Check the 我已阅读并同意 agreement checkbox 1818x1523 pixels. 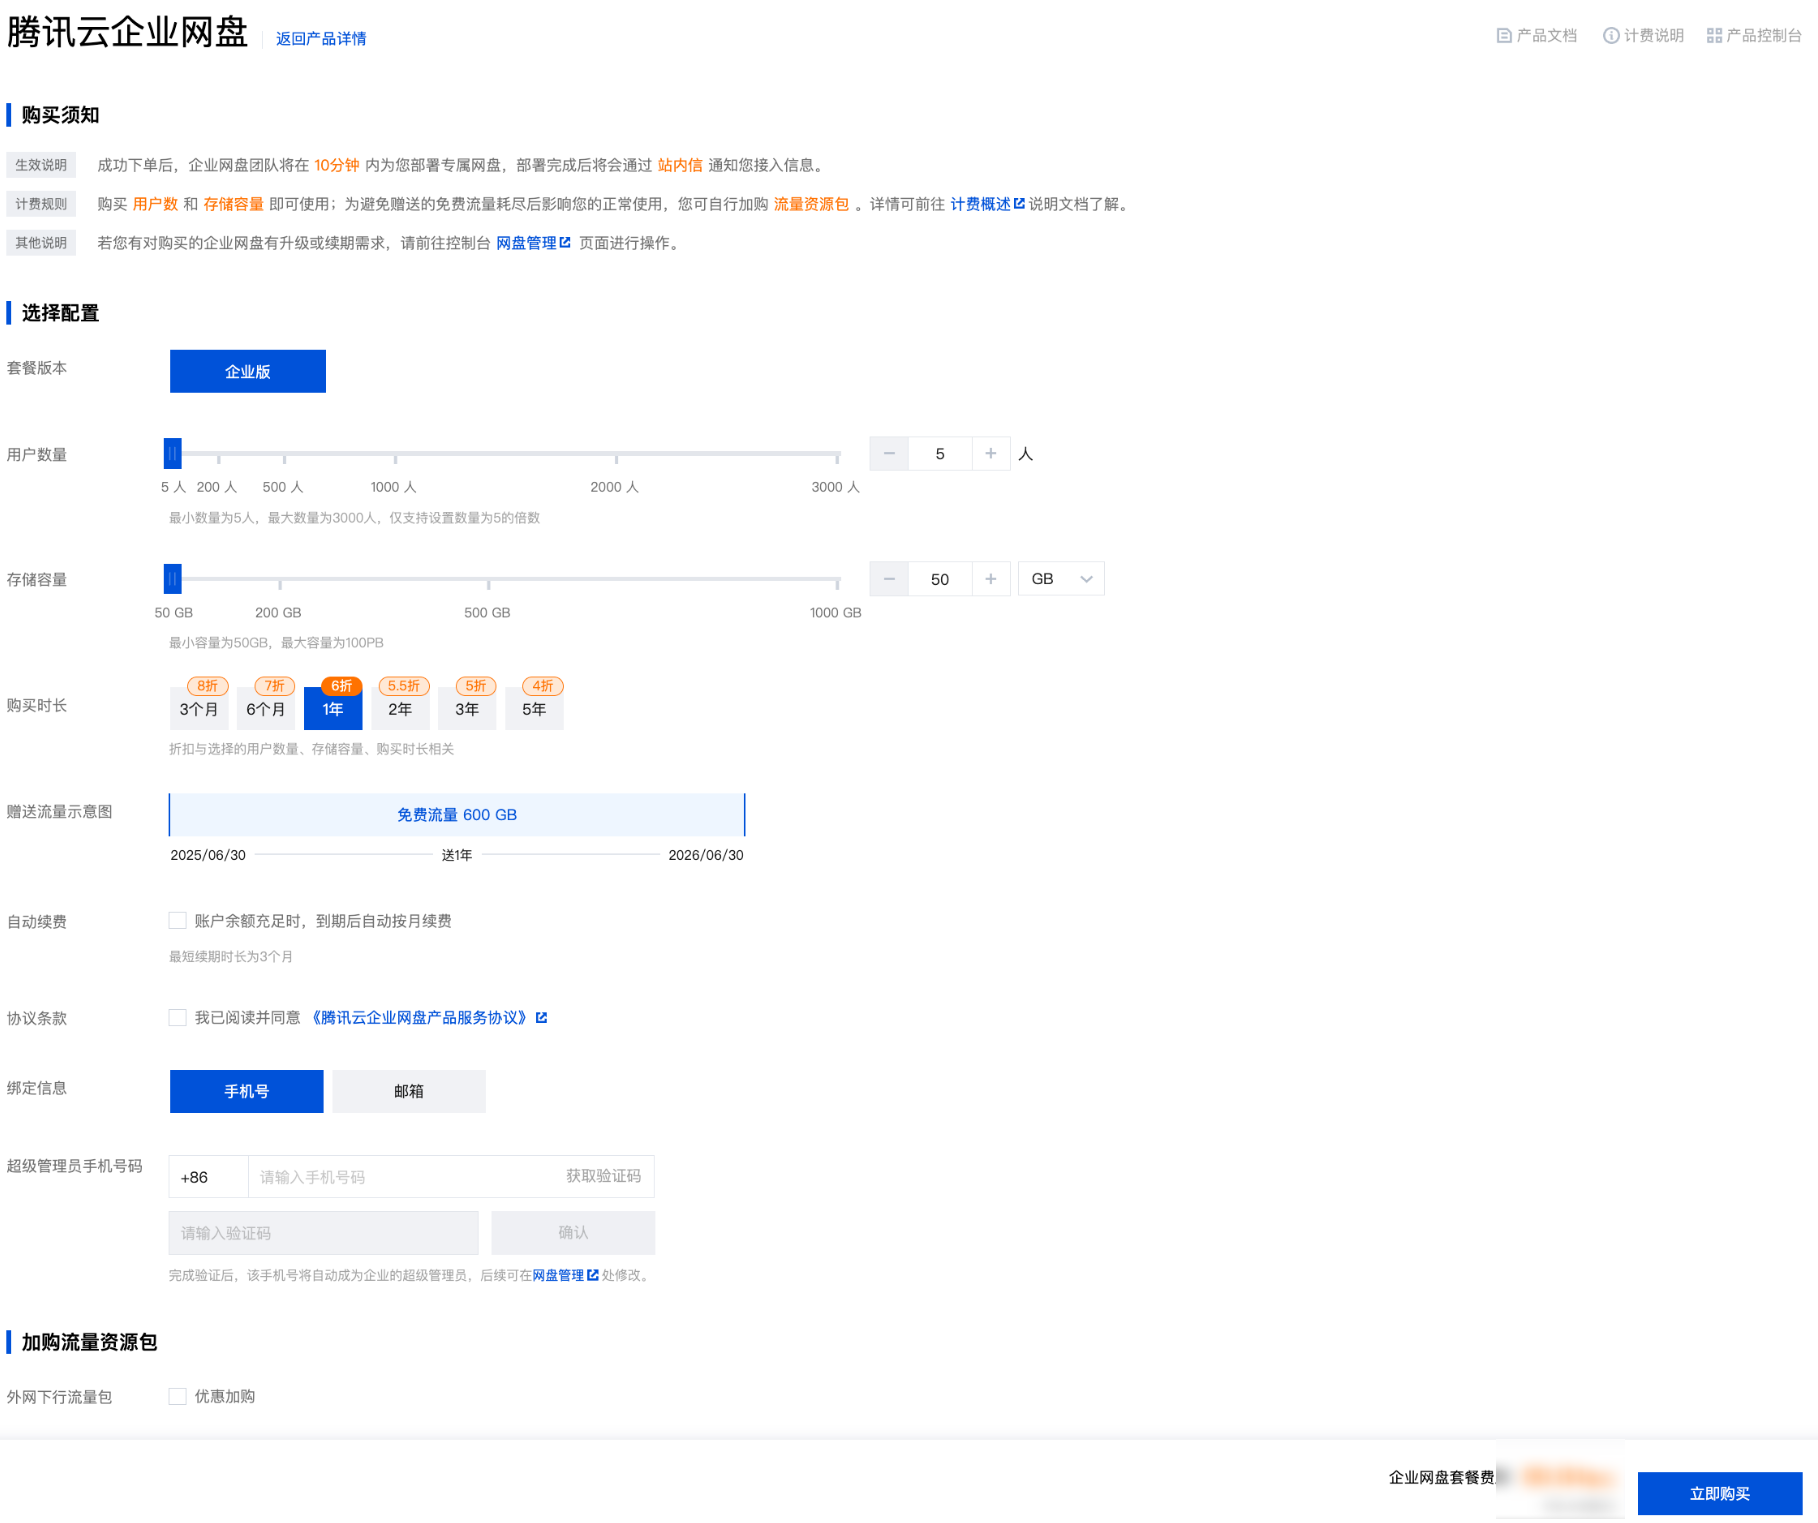click(178, 1018)
